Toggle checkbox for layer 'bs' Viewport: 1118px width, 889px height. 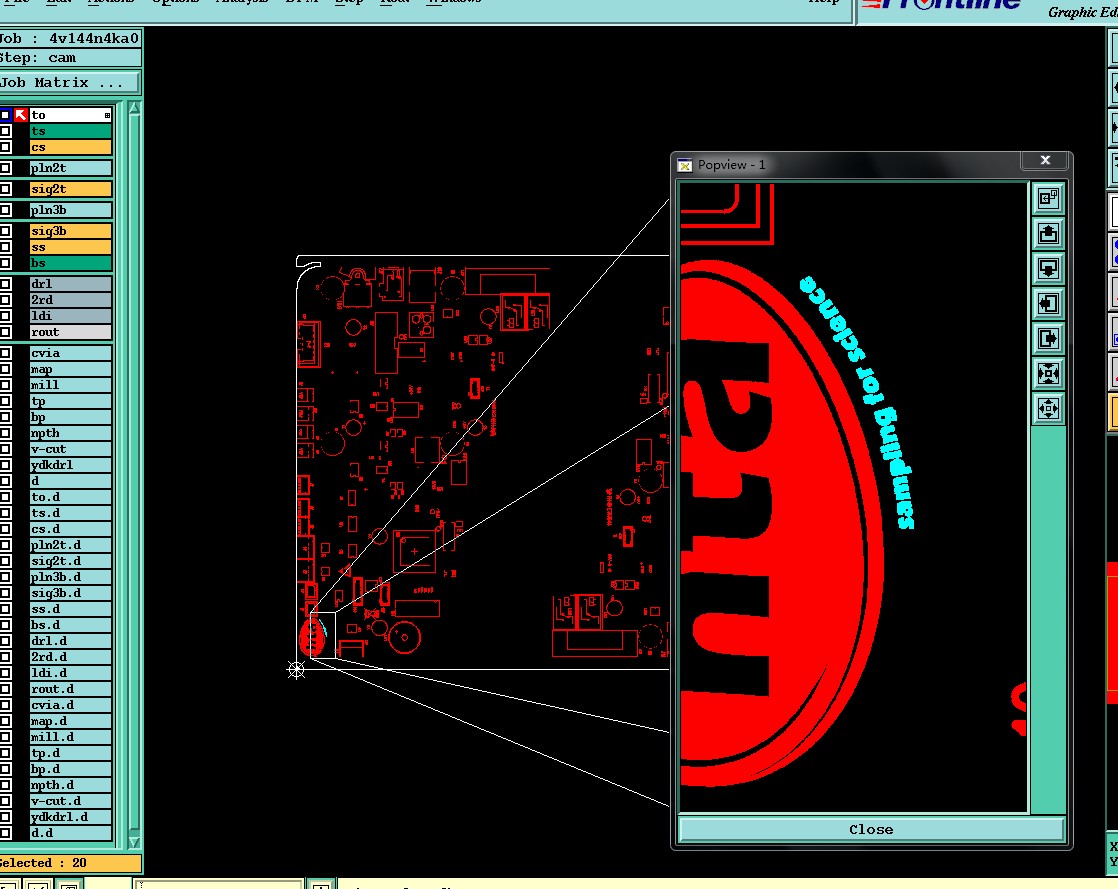pyautogui.click(x=5, y=263)
